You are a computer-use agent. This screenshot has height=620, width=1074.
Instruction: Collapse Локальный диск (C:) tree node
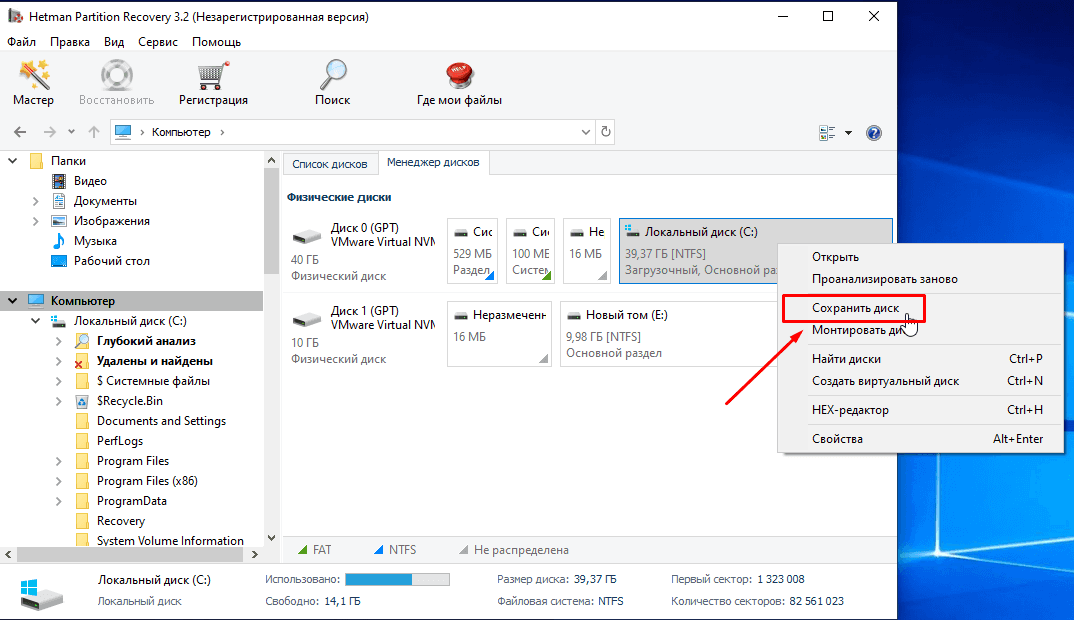36,321
